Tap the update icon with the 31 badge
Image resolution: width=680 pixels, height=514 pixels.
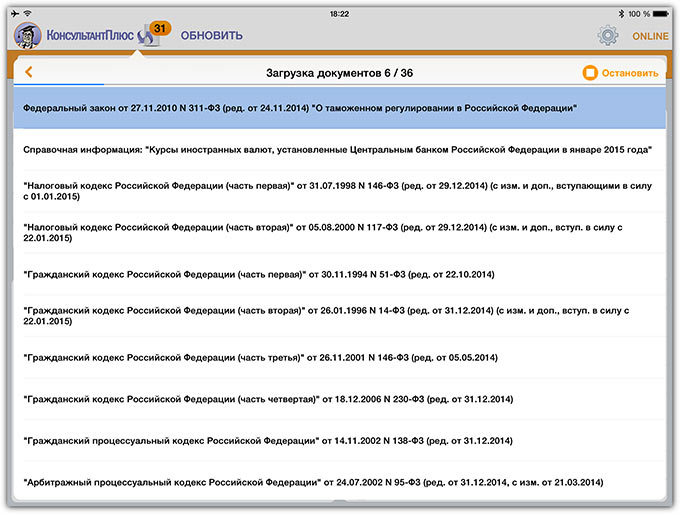click(153, 33)
